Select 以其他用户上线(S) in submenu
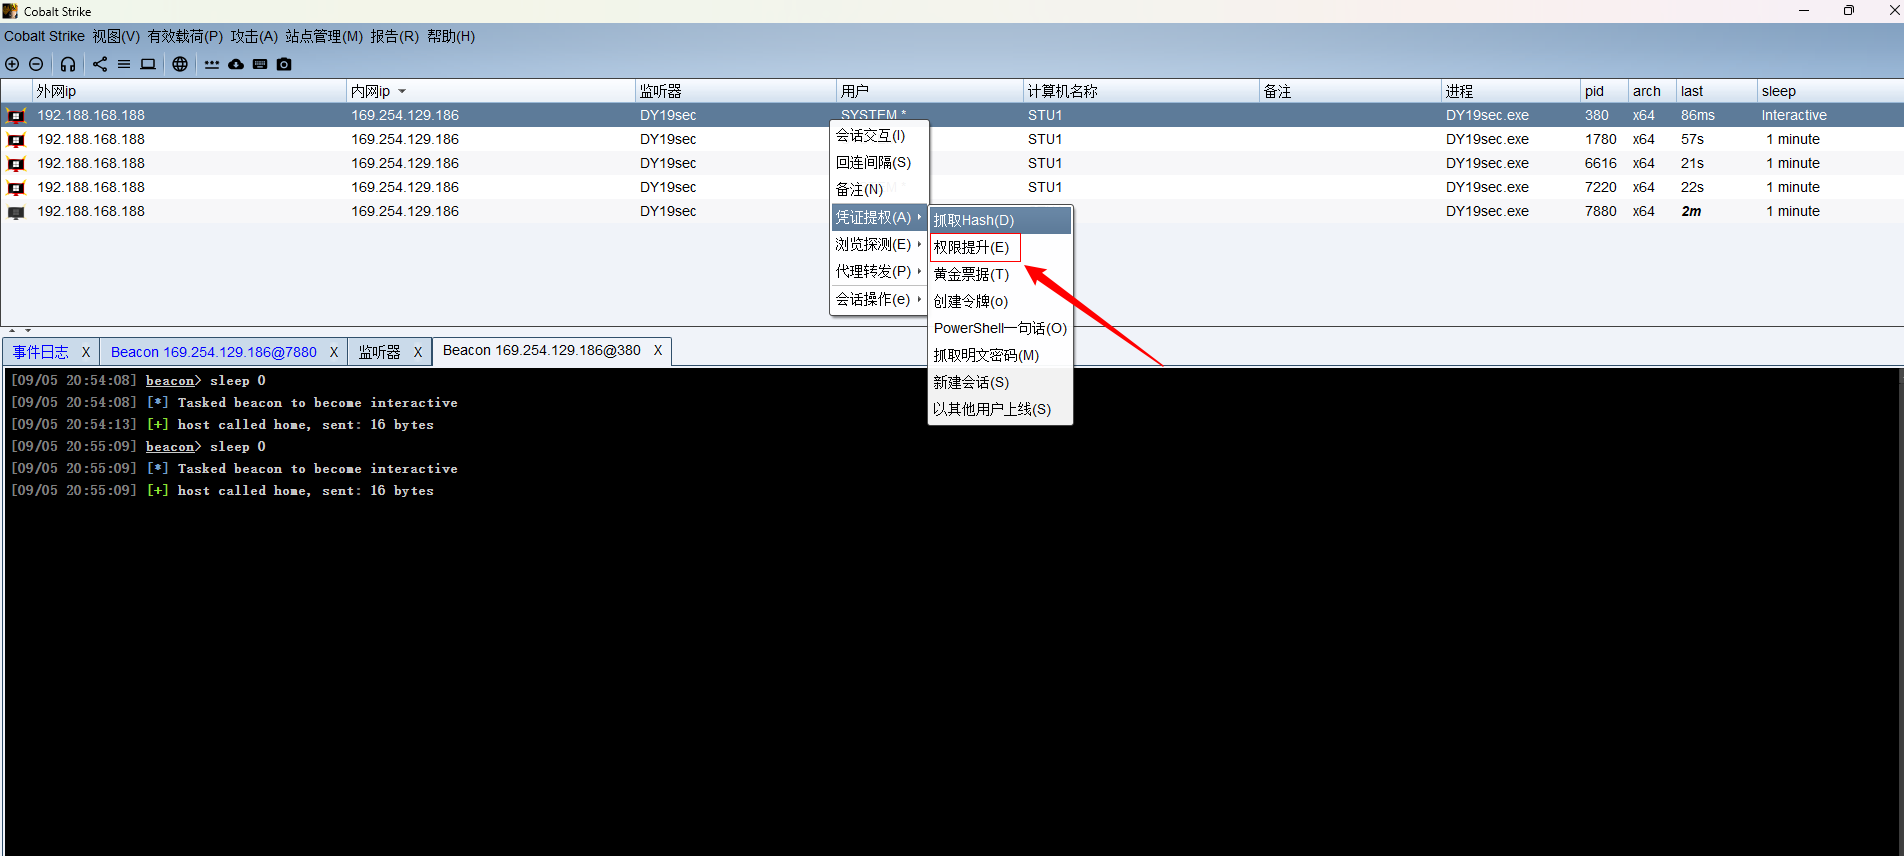Viewport: 1904px width, 856px height. (1000, 409)
